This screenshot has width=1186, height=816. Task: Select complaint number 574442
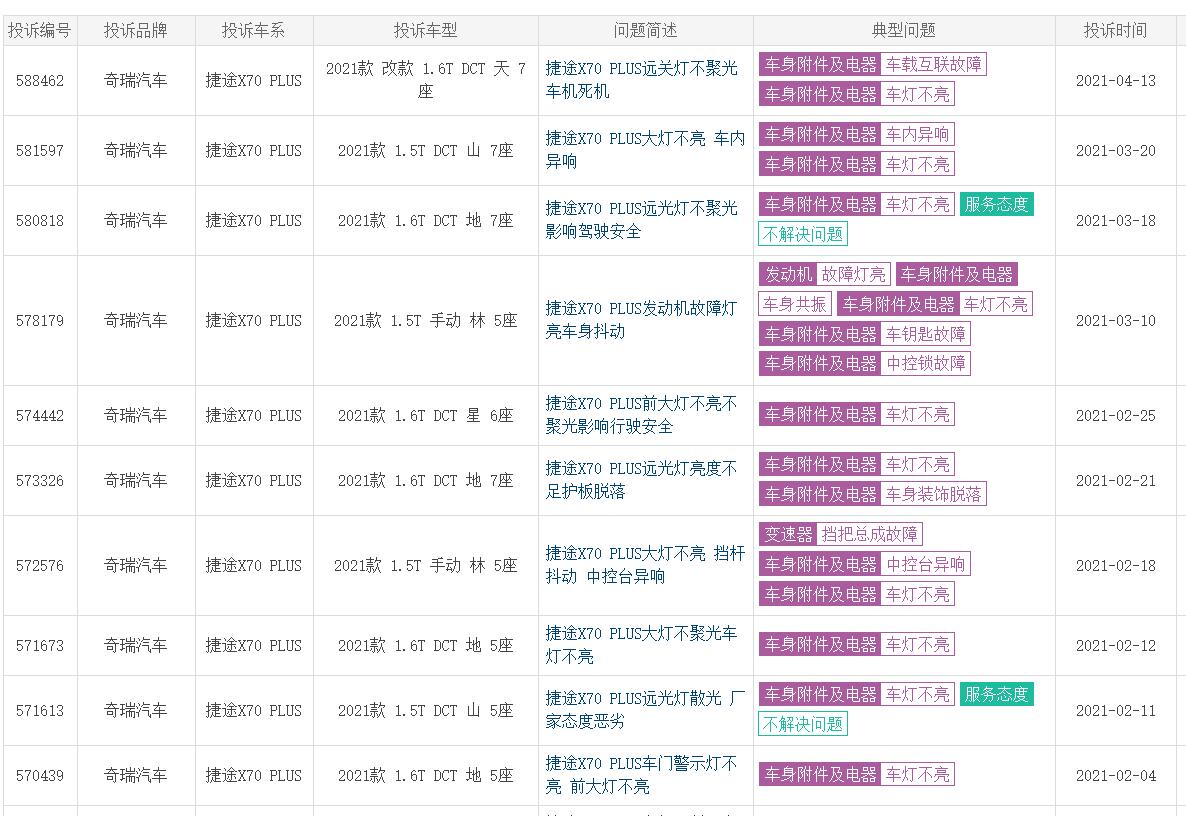pyautogui.click(x=40, y=416)
